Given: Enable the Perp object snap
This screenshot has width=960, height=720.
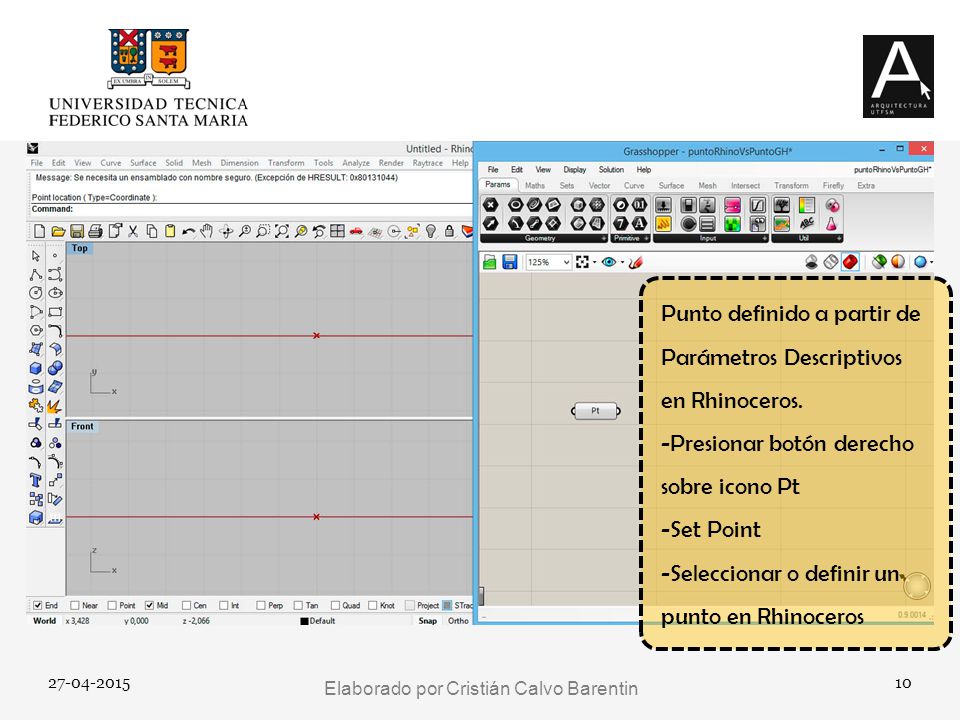Looking at the screenshot, I should pyautogui.click(x=261, y=606).
